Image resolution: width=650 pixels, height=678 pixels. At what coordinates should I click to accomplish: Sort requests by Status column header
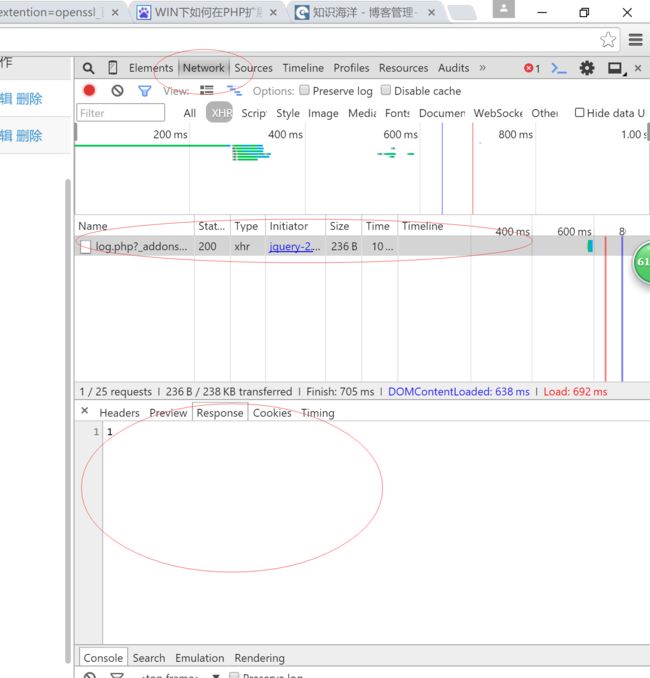coord(211,226)
